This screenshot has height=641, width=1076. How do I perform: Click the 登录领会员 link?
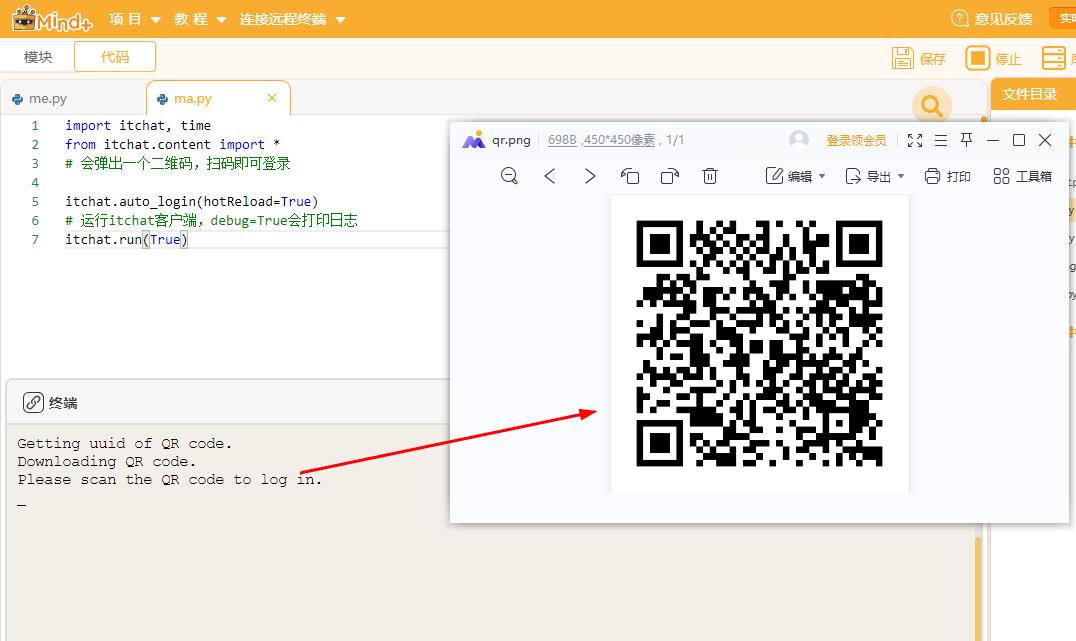tap(856, 141)
